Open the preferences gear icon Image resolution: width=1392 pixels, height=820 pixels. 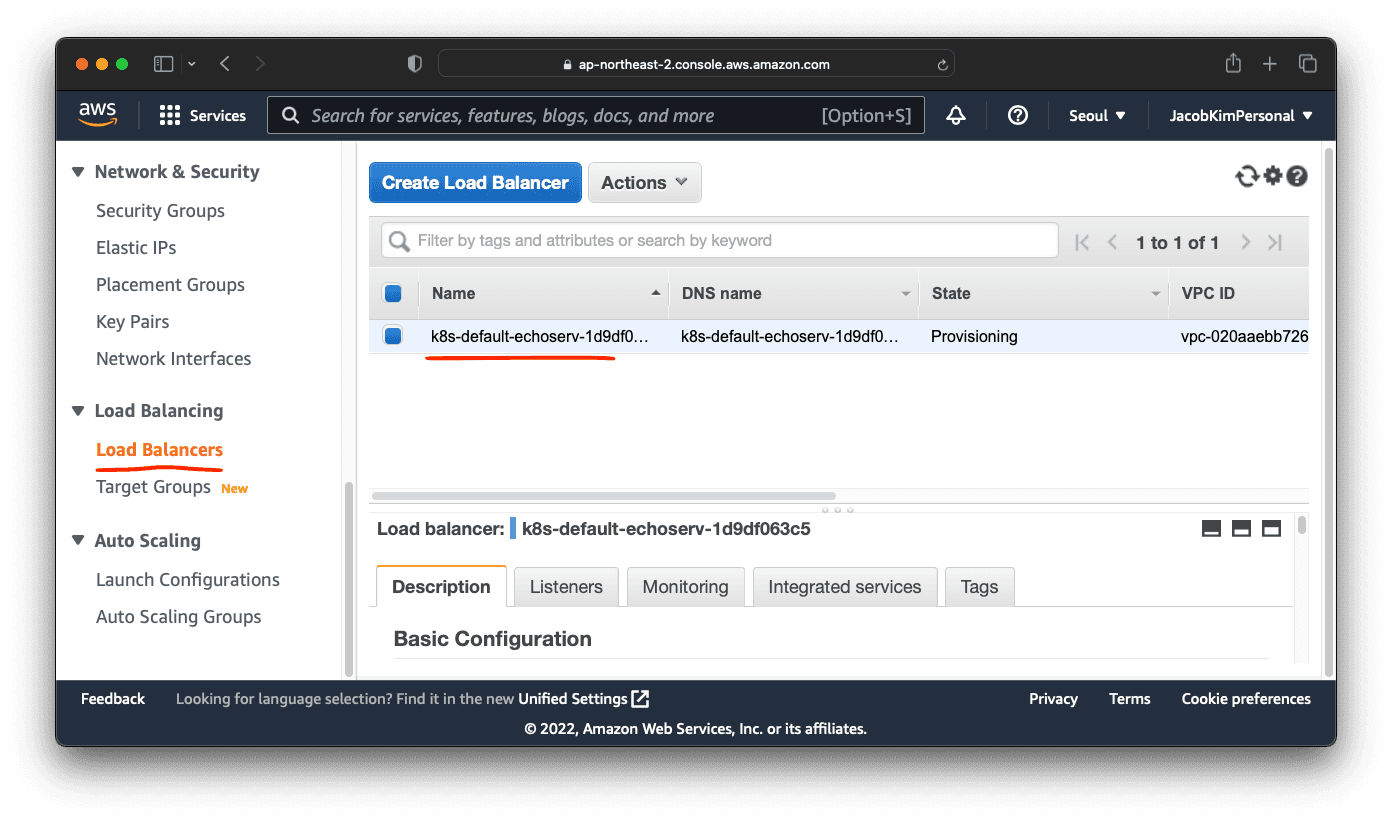1272,176
